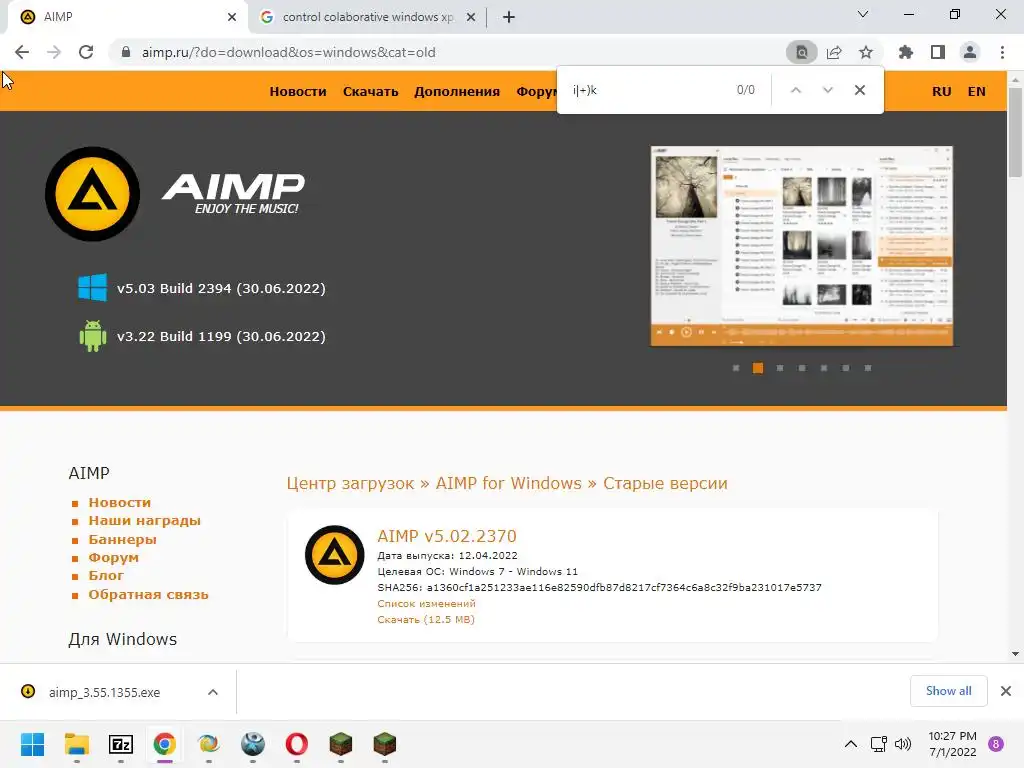Open Форум in the sidebar

(x=114, y=558)
